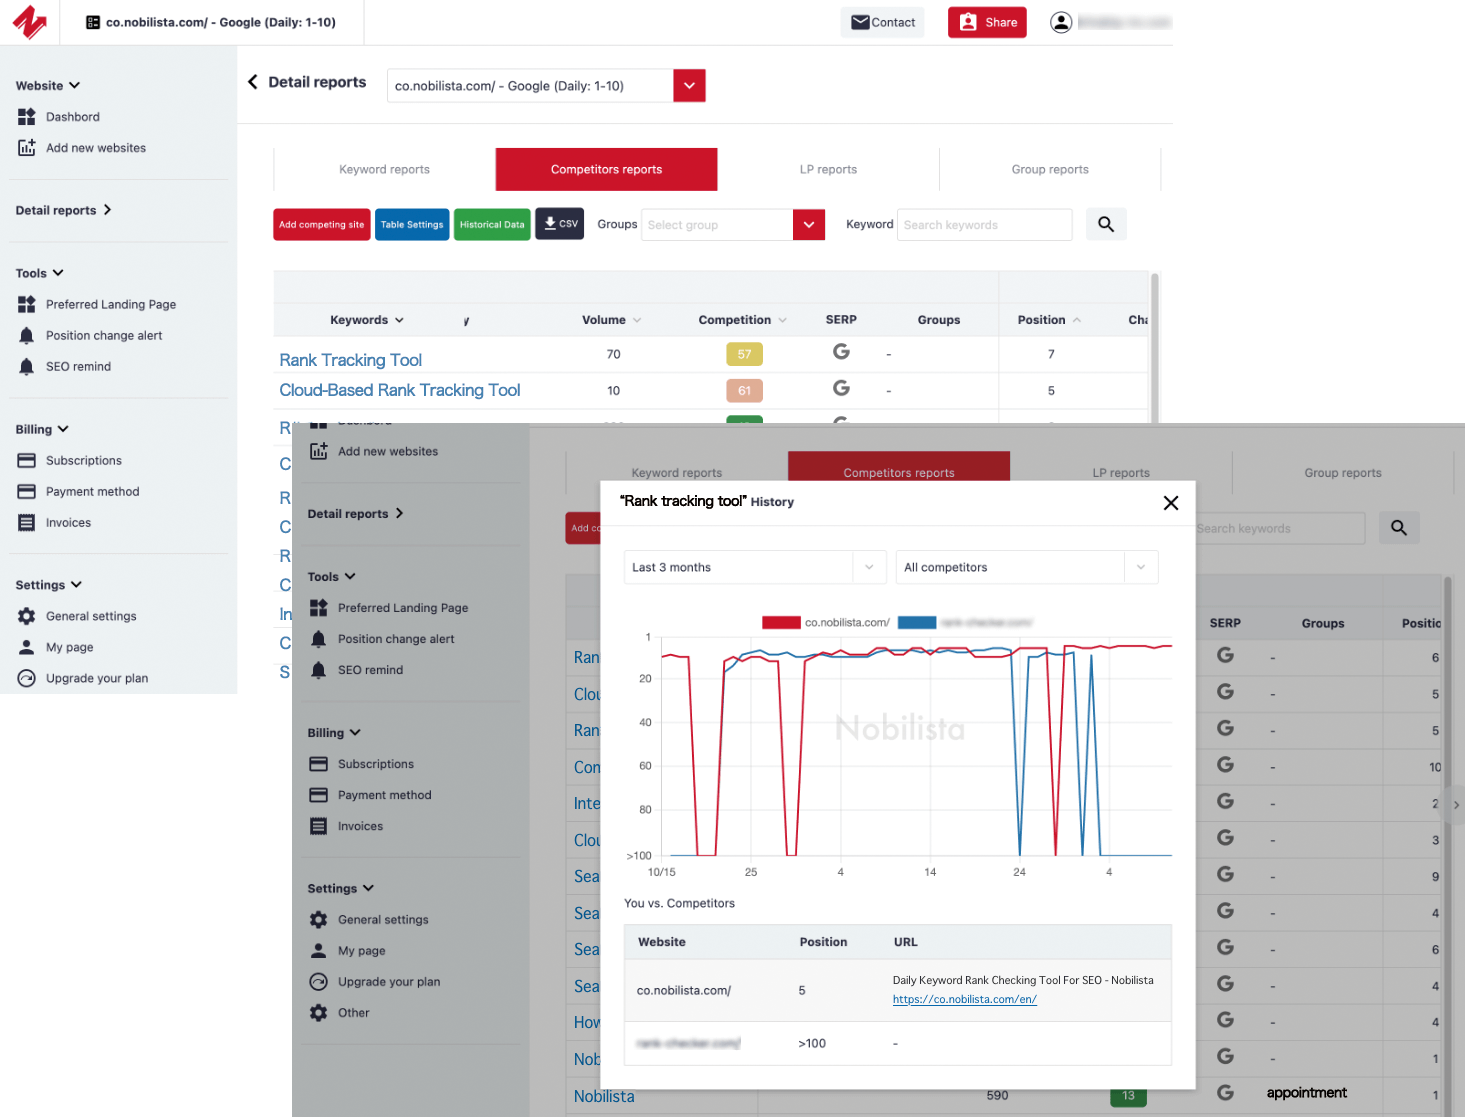Open Preferred Landing Page tool
The width and height of the screenshot is (1465, 1117).
point(26,304)
